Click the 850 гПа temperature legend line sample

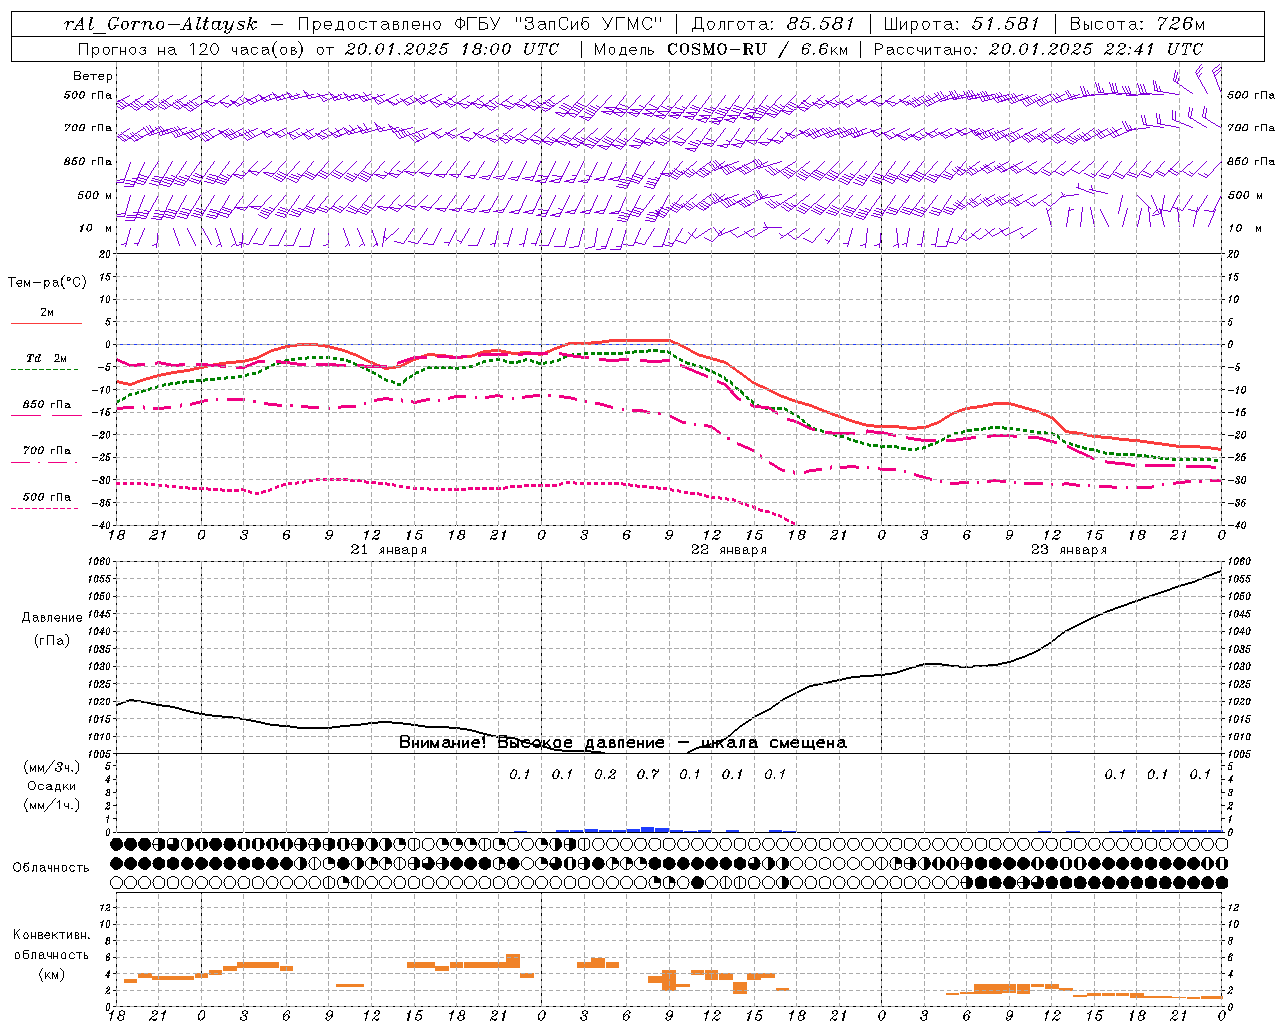(x=46, y=415)
